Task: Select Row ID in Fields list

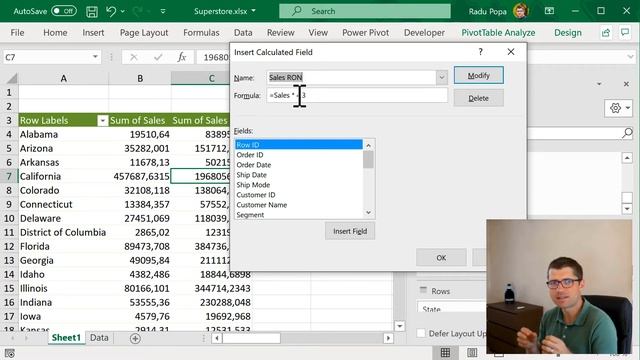Action: click(x=298, y=145)
